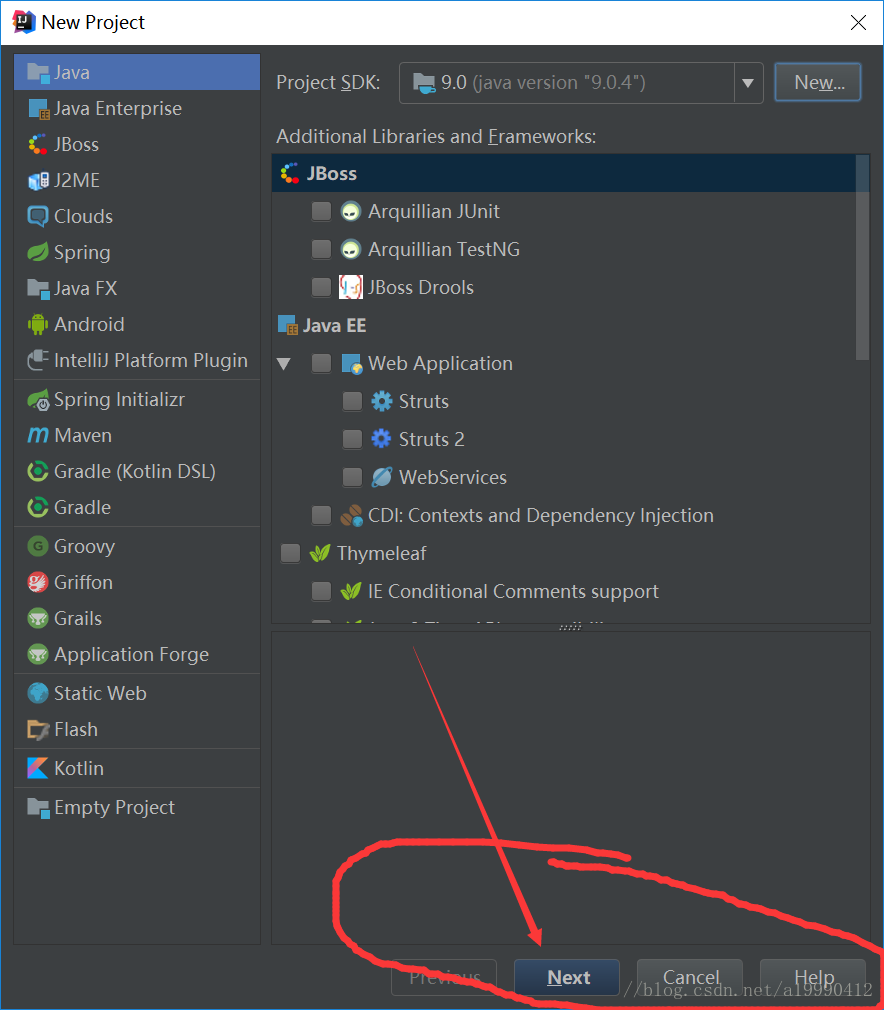Select the Gradle (Kotlin DSL) icon

click(x=38, y=472)
